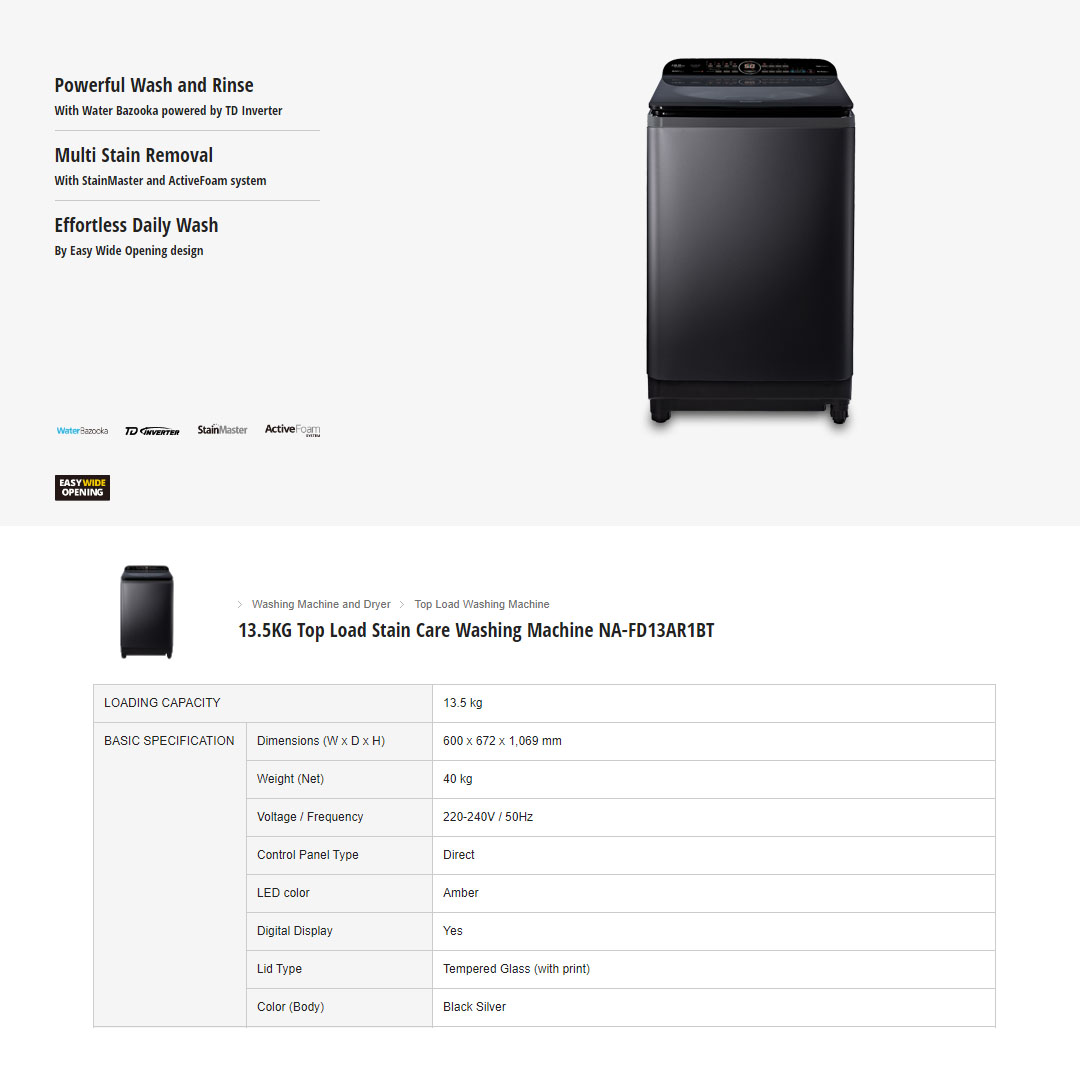Click the NA-FD13AR1BT product title
The height and width of the screenshot is (1080, 1080).
click(x=476, y=631)
